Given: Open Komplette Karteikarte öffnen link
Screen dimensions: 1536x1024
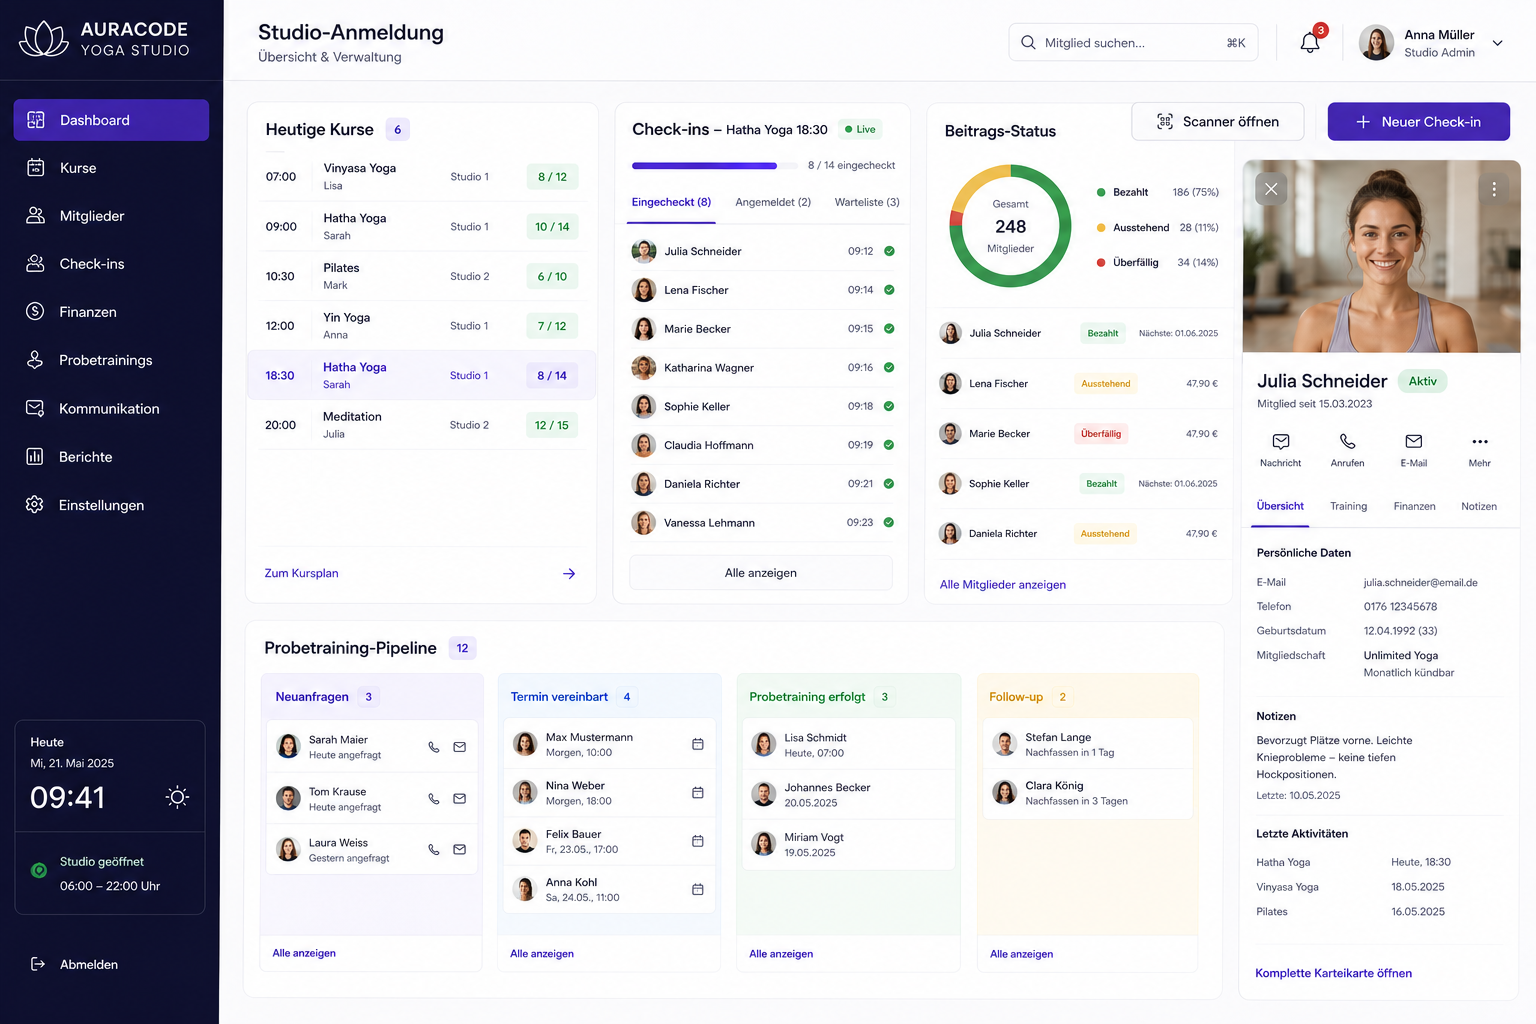Looking at the screenshot, I should point(1333,973).
